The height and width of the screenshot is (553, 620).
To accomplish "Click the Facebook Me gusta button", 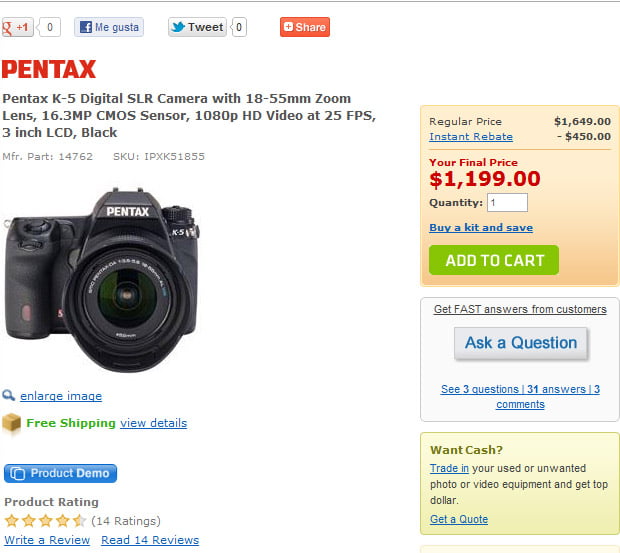I will [109, 27].
